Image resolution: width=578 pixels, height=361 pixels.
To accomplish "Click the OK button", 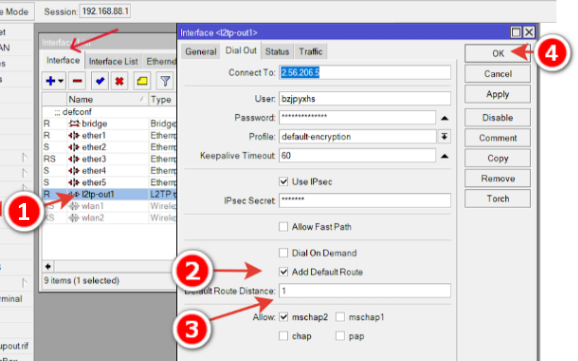I will click(498, 53).
